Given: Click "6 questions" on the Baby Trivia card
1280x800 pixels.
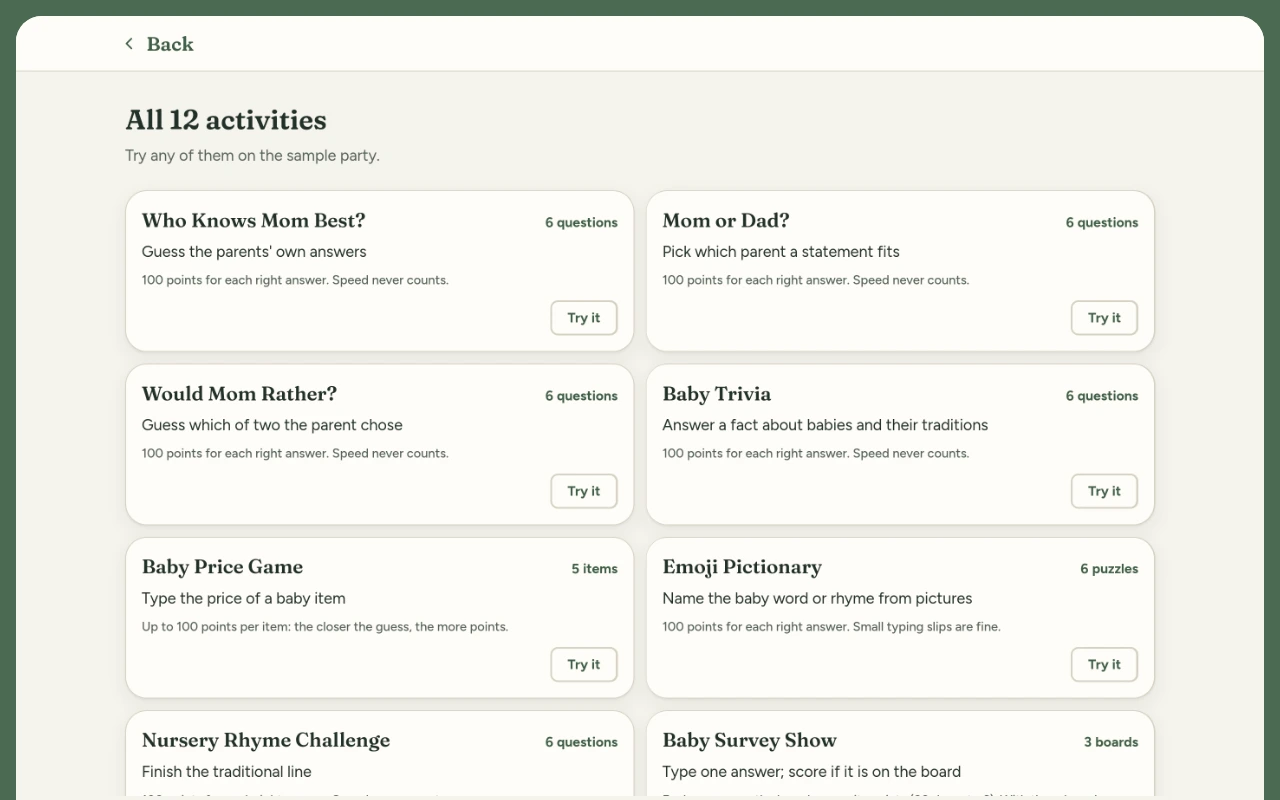Looking at the screenshot, I should click(1102, 396).
